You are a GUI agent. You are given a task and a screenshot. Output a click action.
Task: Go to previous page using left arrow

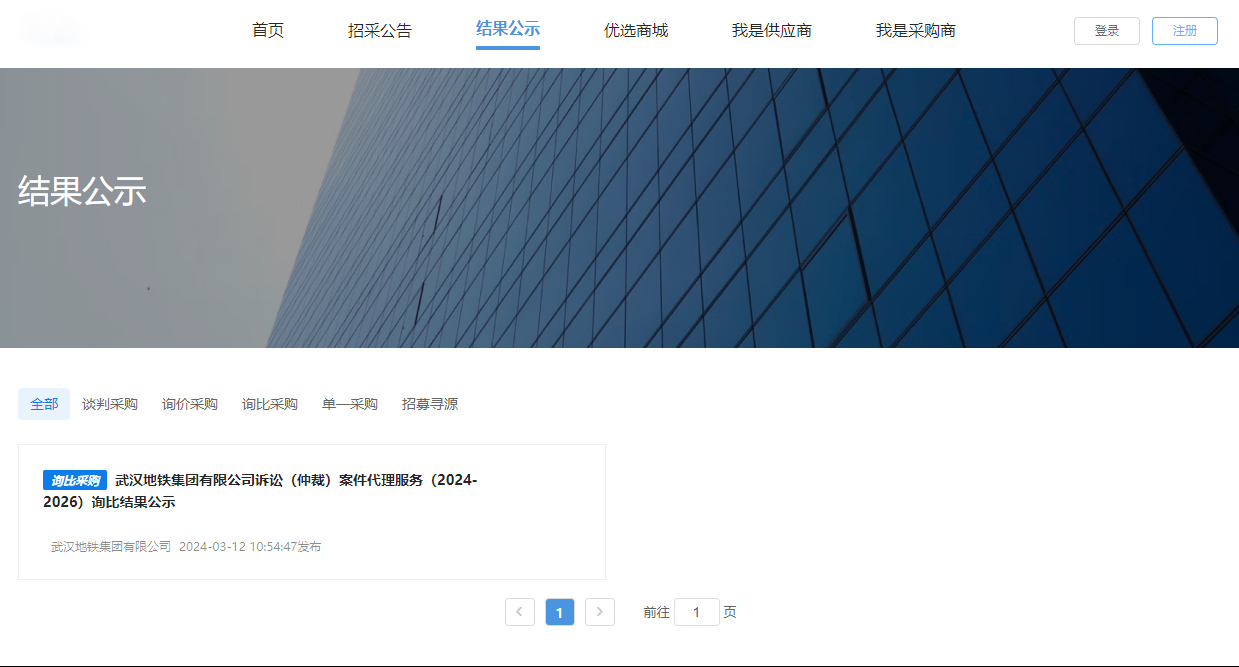pos(520,612)
